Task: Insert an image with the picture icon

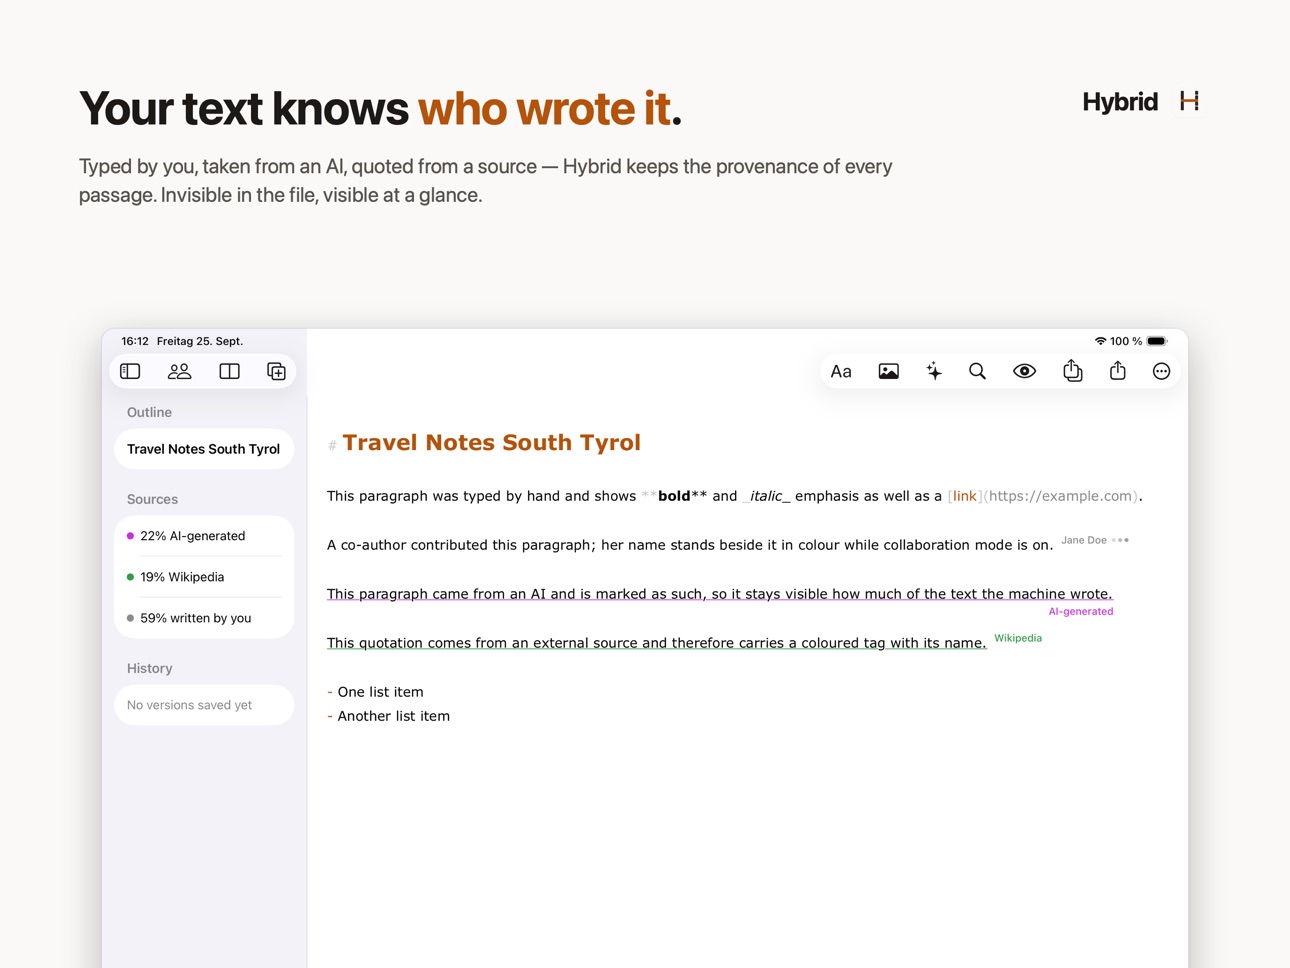Action: [x=888, y=371]
